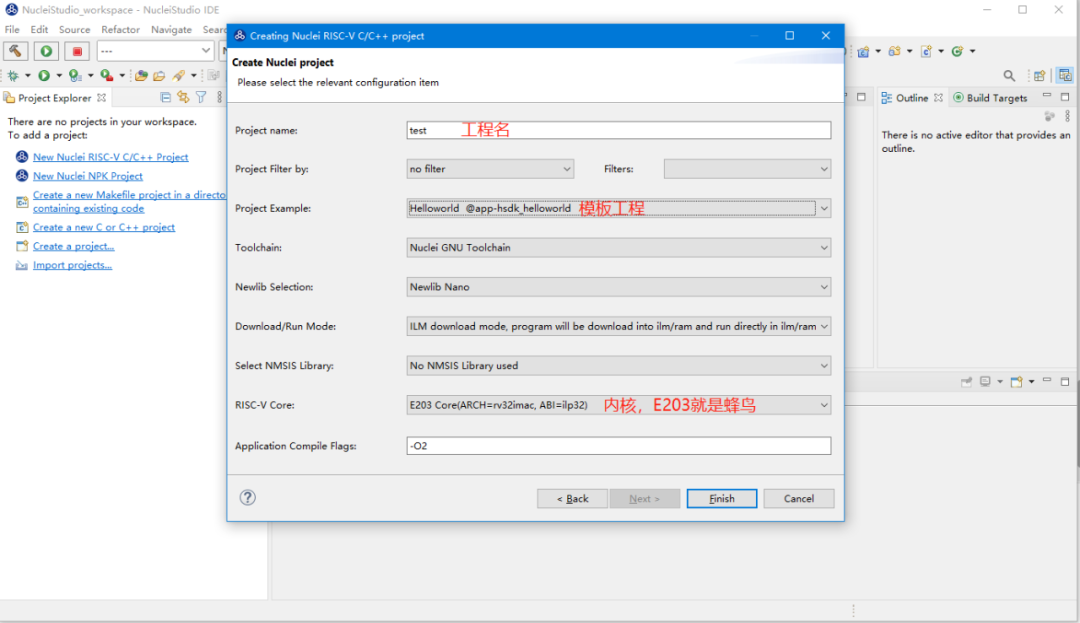
Task: Click the Finish button
Action: [722, 498]
